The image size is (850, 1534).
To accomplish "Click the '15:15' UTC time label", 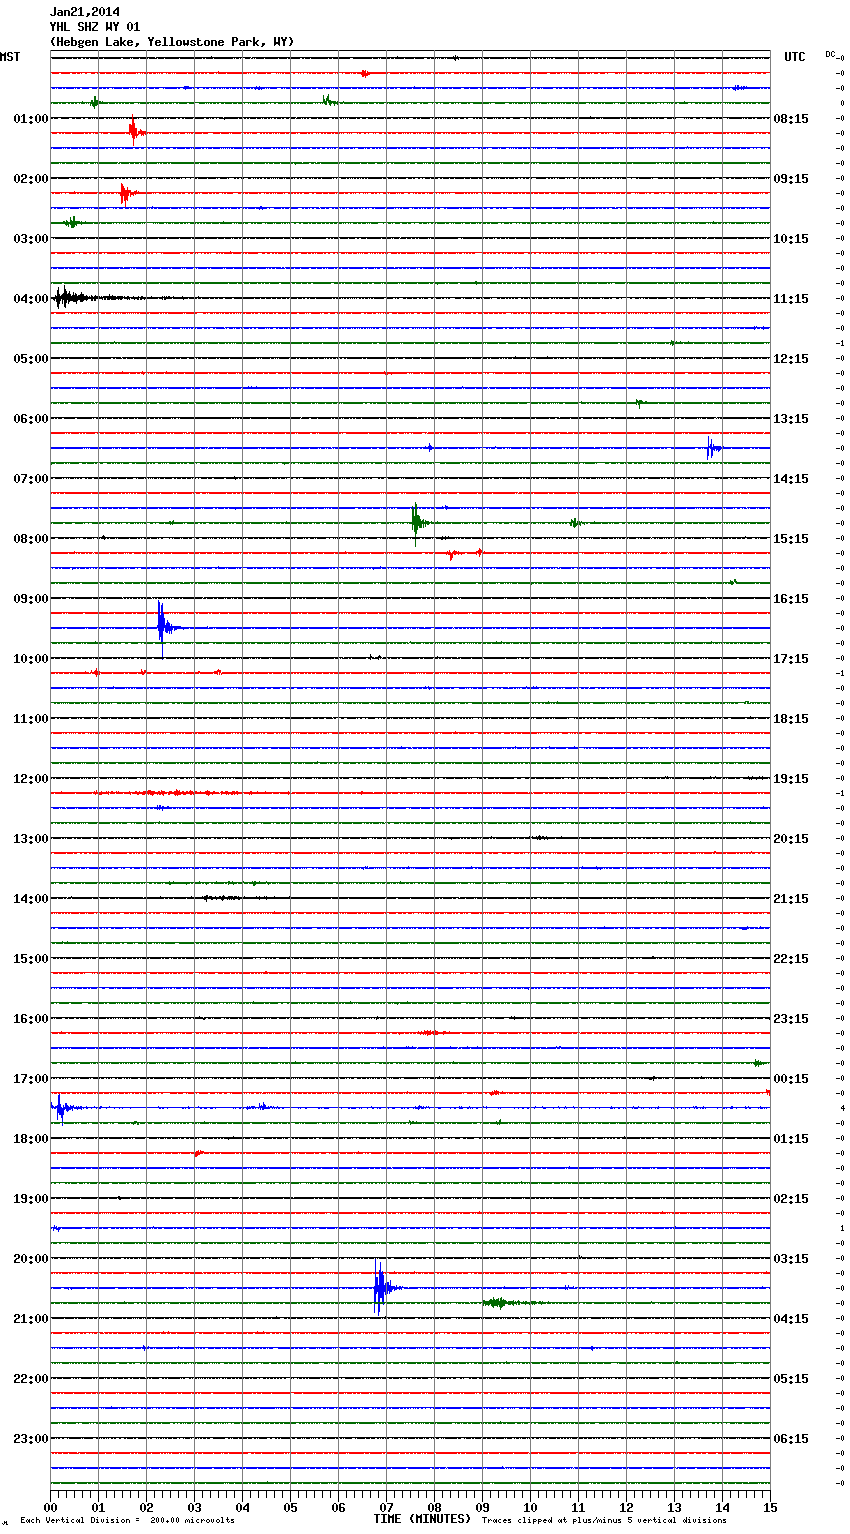I will click(x=791, y=539).
